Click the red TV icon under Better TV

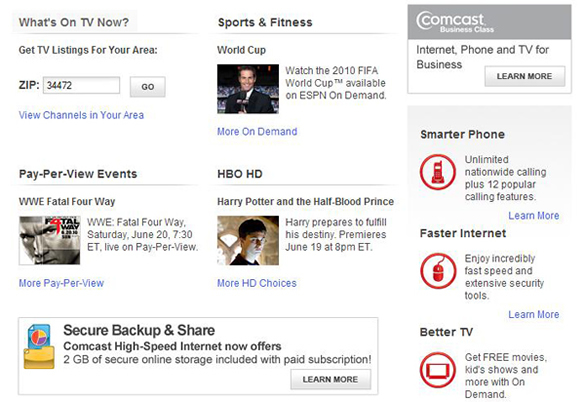438,370
